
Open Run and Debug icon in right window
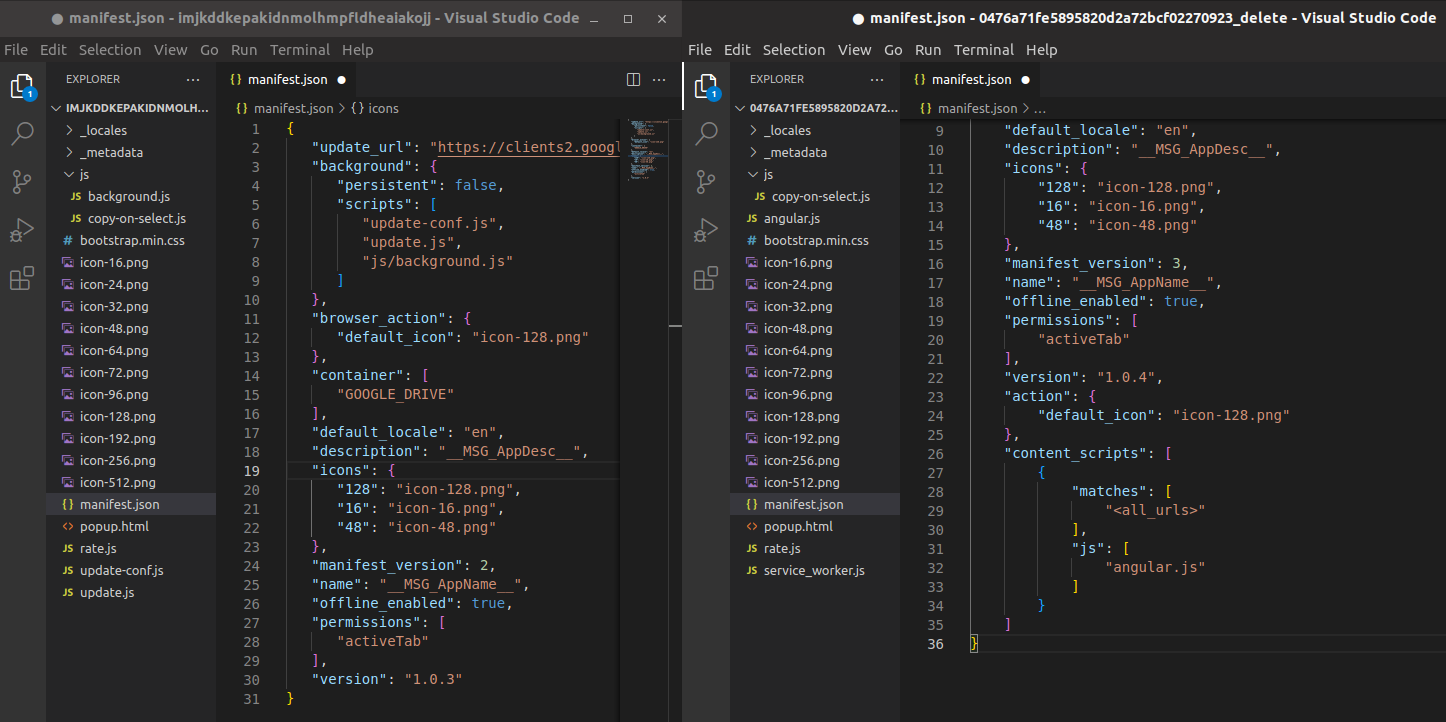706,230
